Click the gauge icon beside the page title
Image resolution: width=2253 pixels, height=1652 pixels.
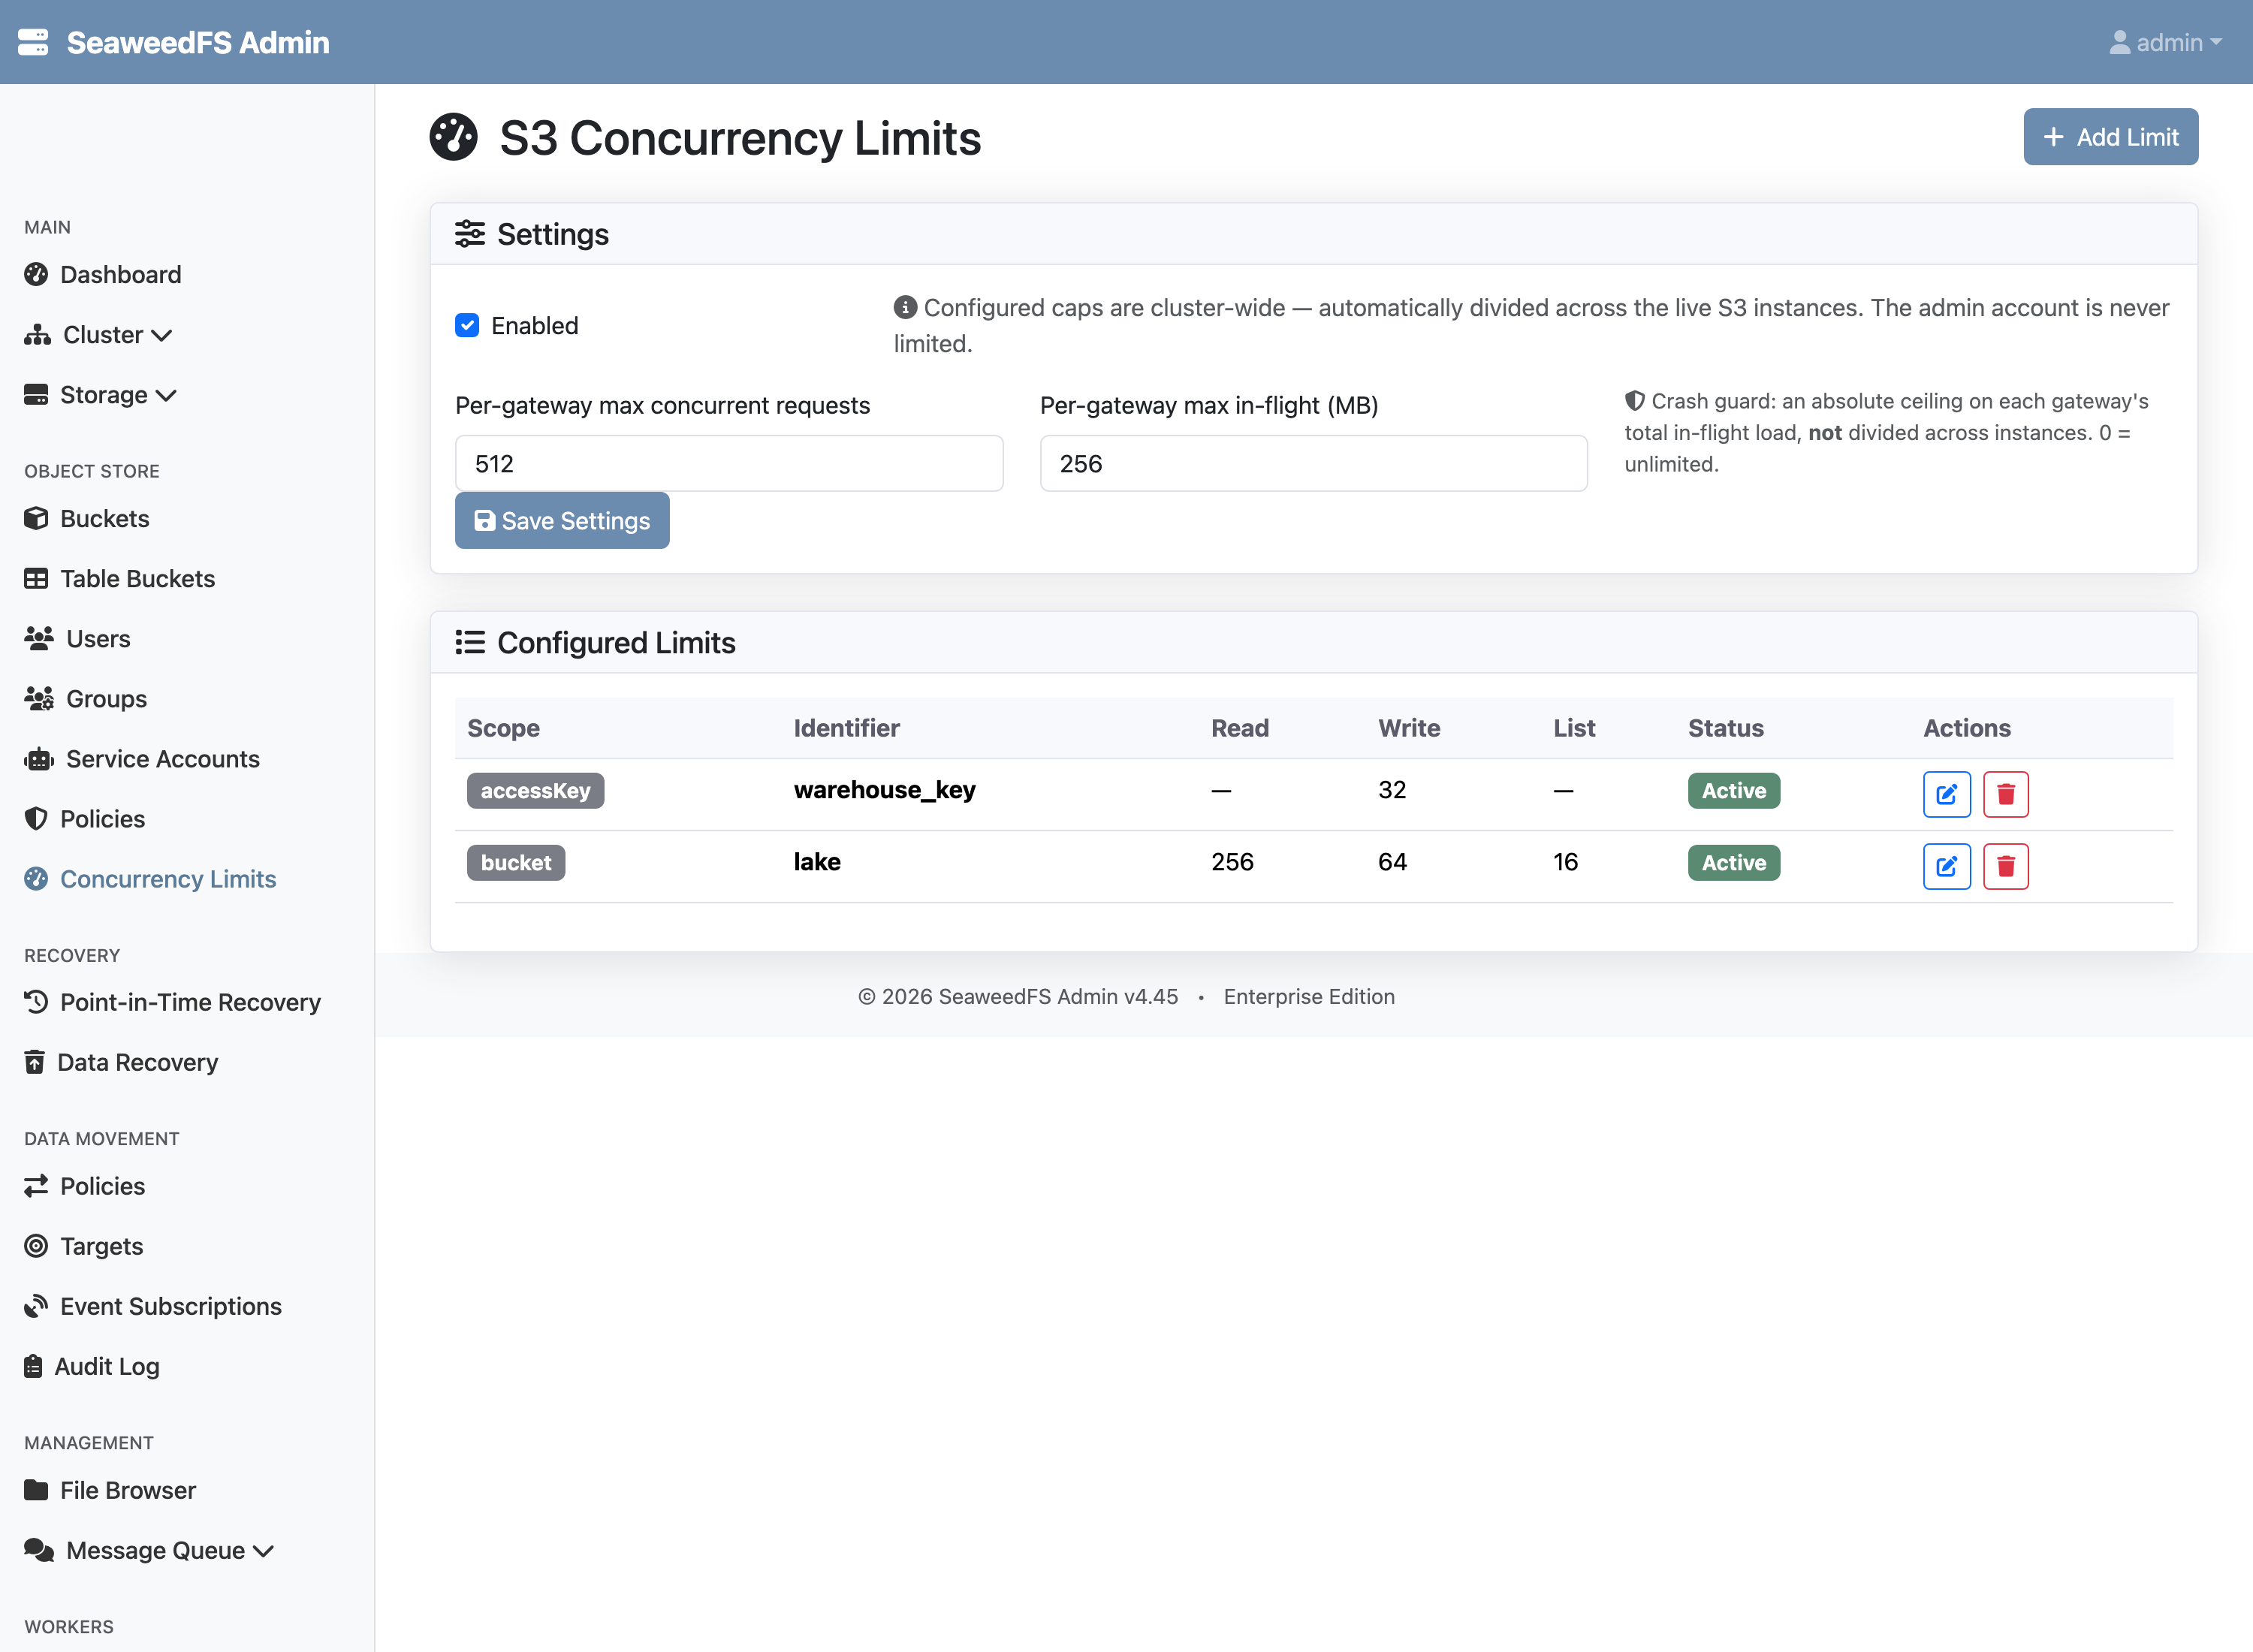(x=453, y=137)
